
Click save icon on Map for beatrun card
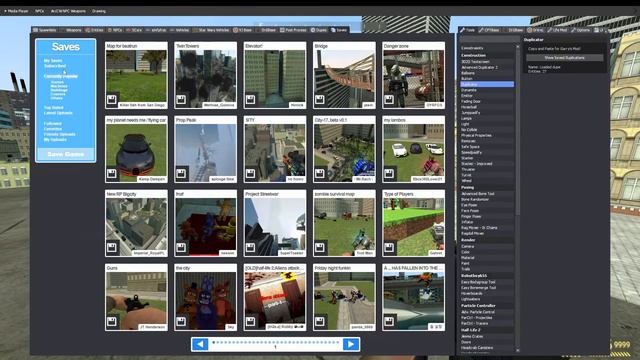click(112, 99)
